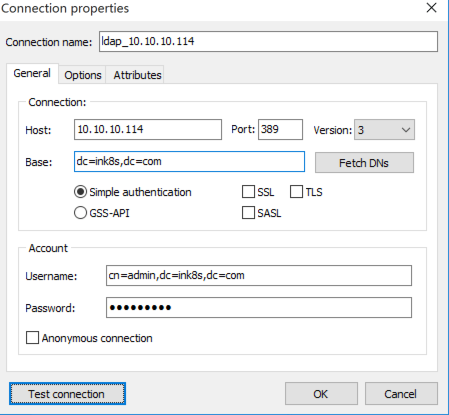Focus the Connection name field
Image resolution: width=449 pixels, height=415 pixels.
click(268, 42)
